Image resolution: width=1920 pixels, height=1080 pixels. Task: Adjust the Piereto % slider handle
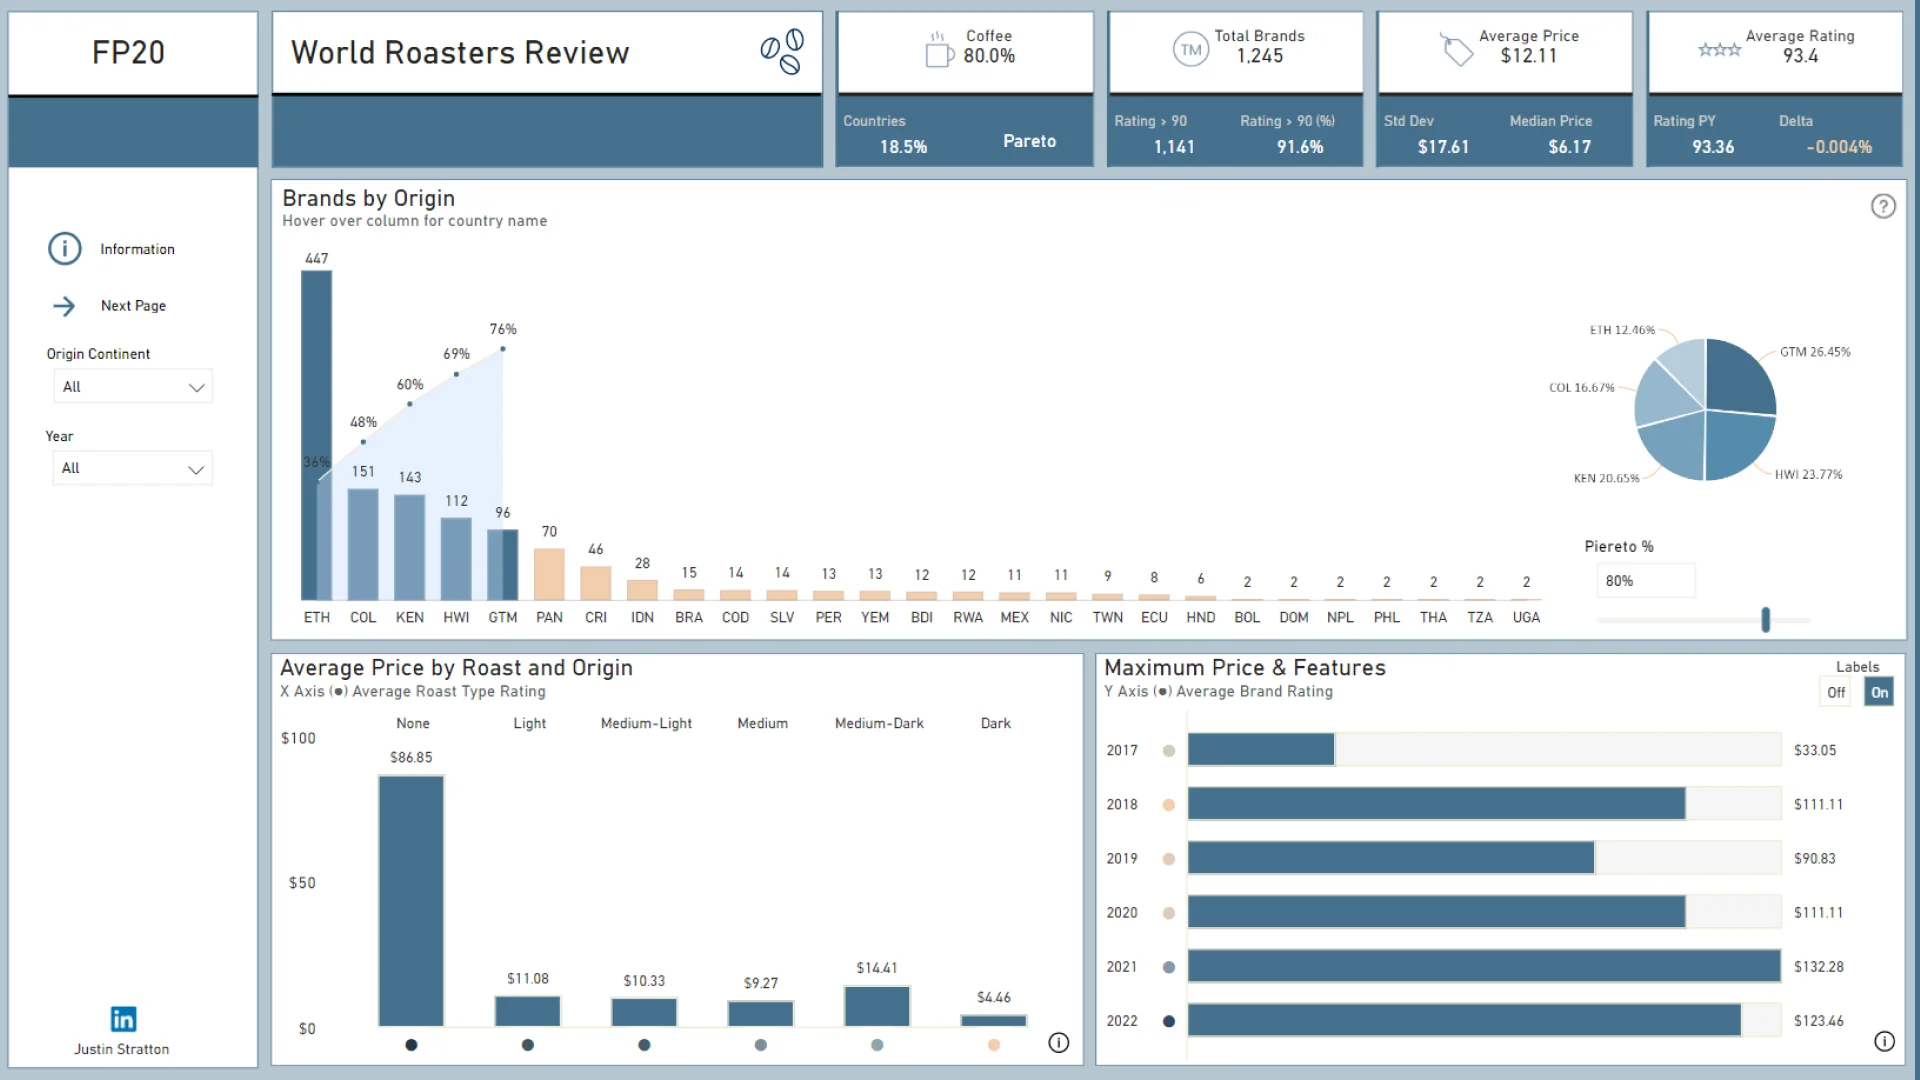click(1766, 620)
